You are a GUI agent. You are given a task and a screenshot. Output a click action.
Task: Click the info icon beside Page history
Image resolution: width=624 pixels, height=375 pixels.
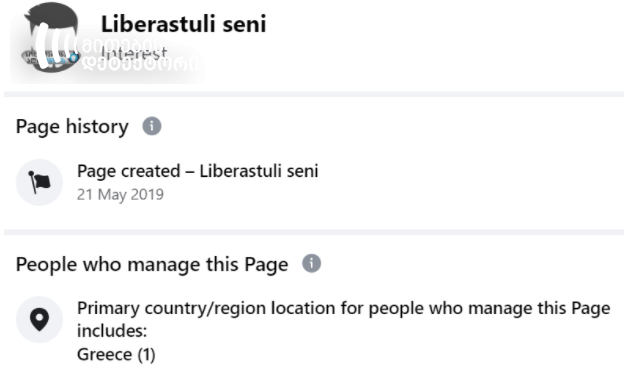(x=152, y=126)
